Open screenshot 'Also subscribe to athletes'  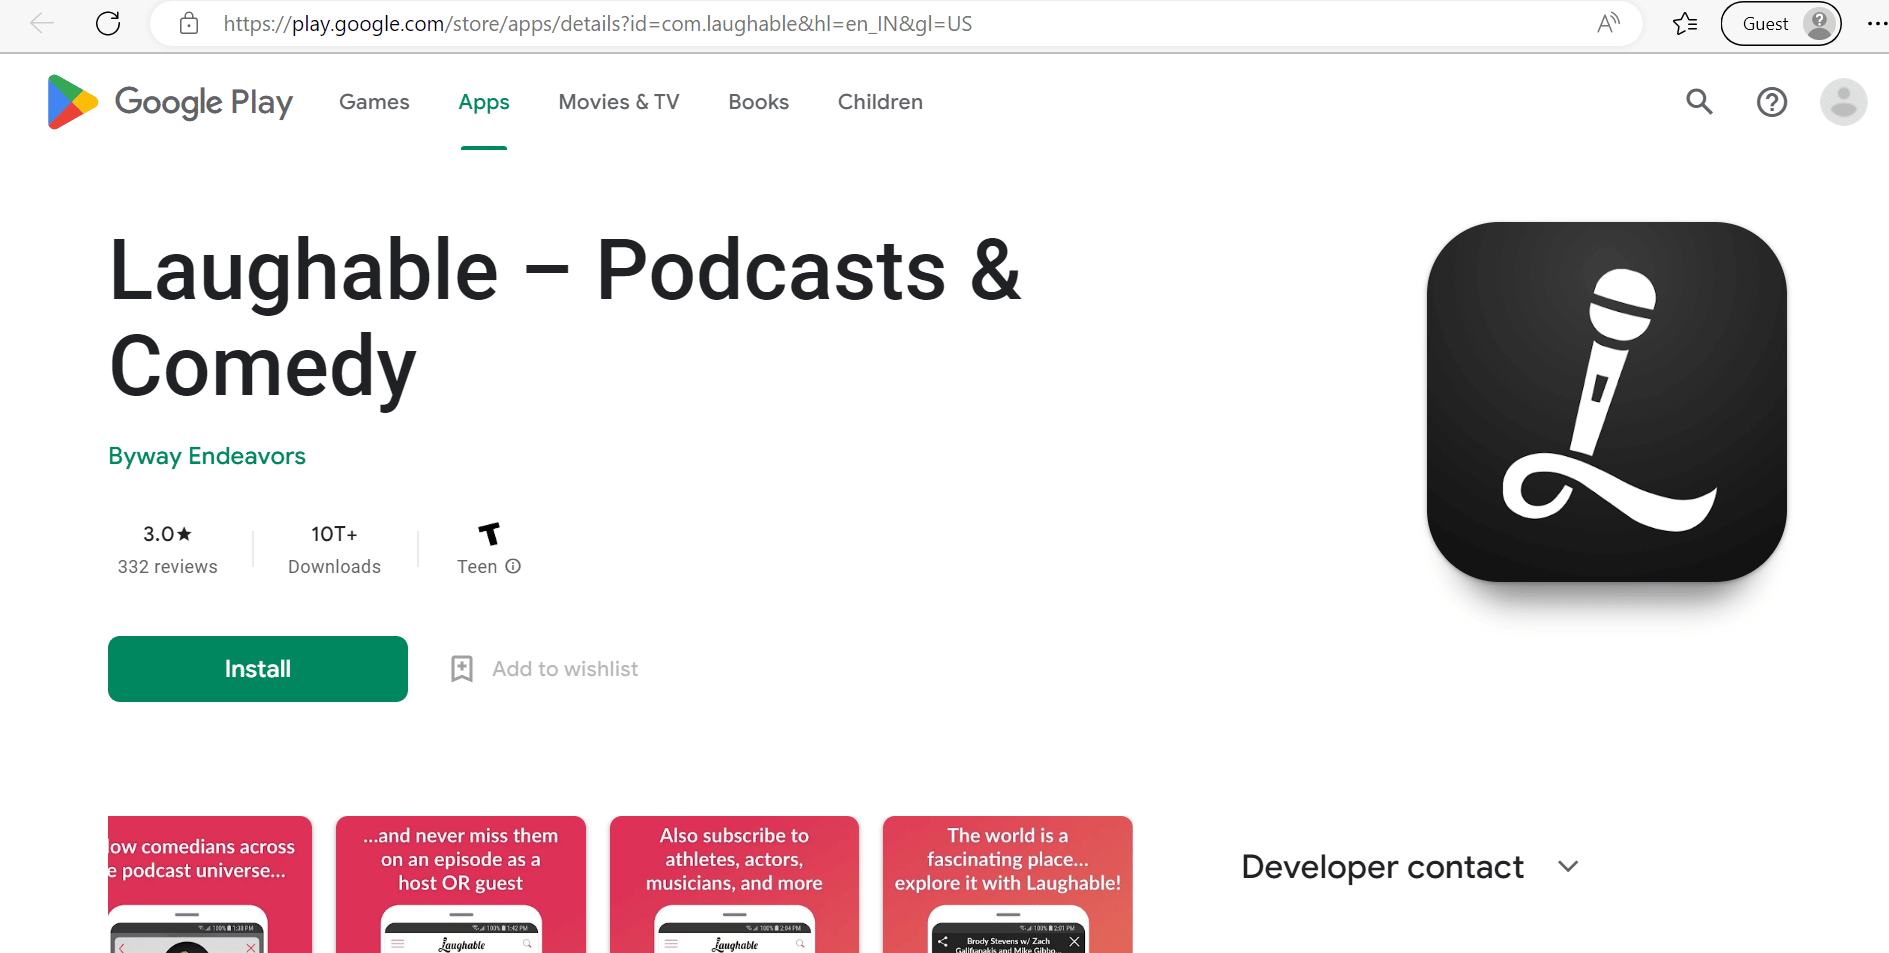(x=734, y=884)
